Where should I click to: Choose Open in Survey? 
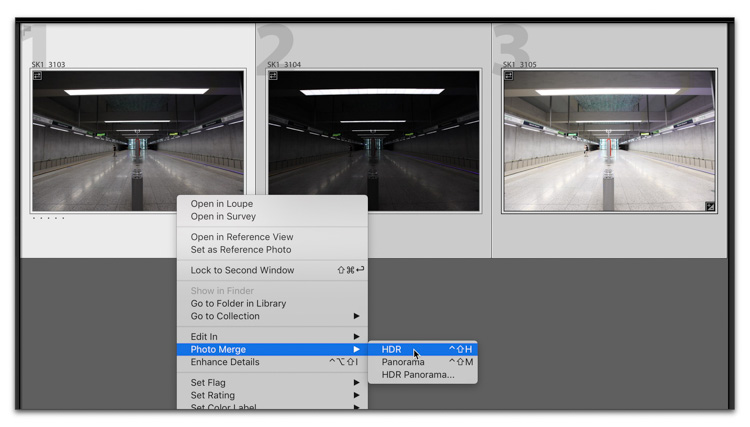[223, 216]
